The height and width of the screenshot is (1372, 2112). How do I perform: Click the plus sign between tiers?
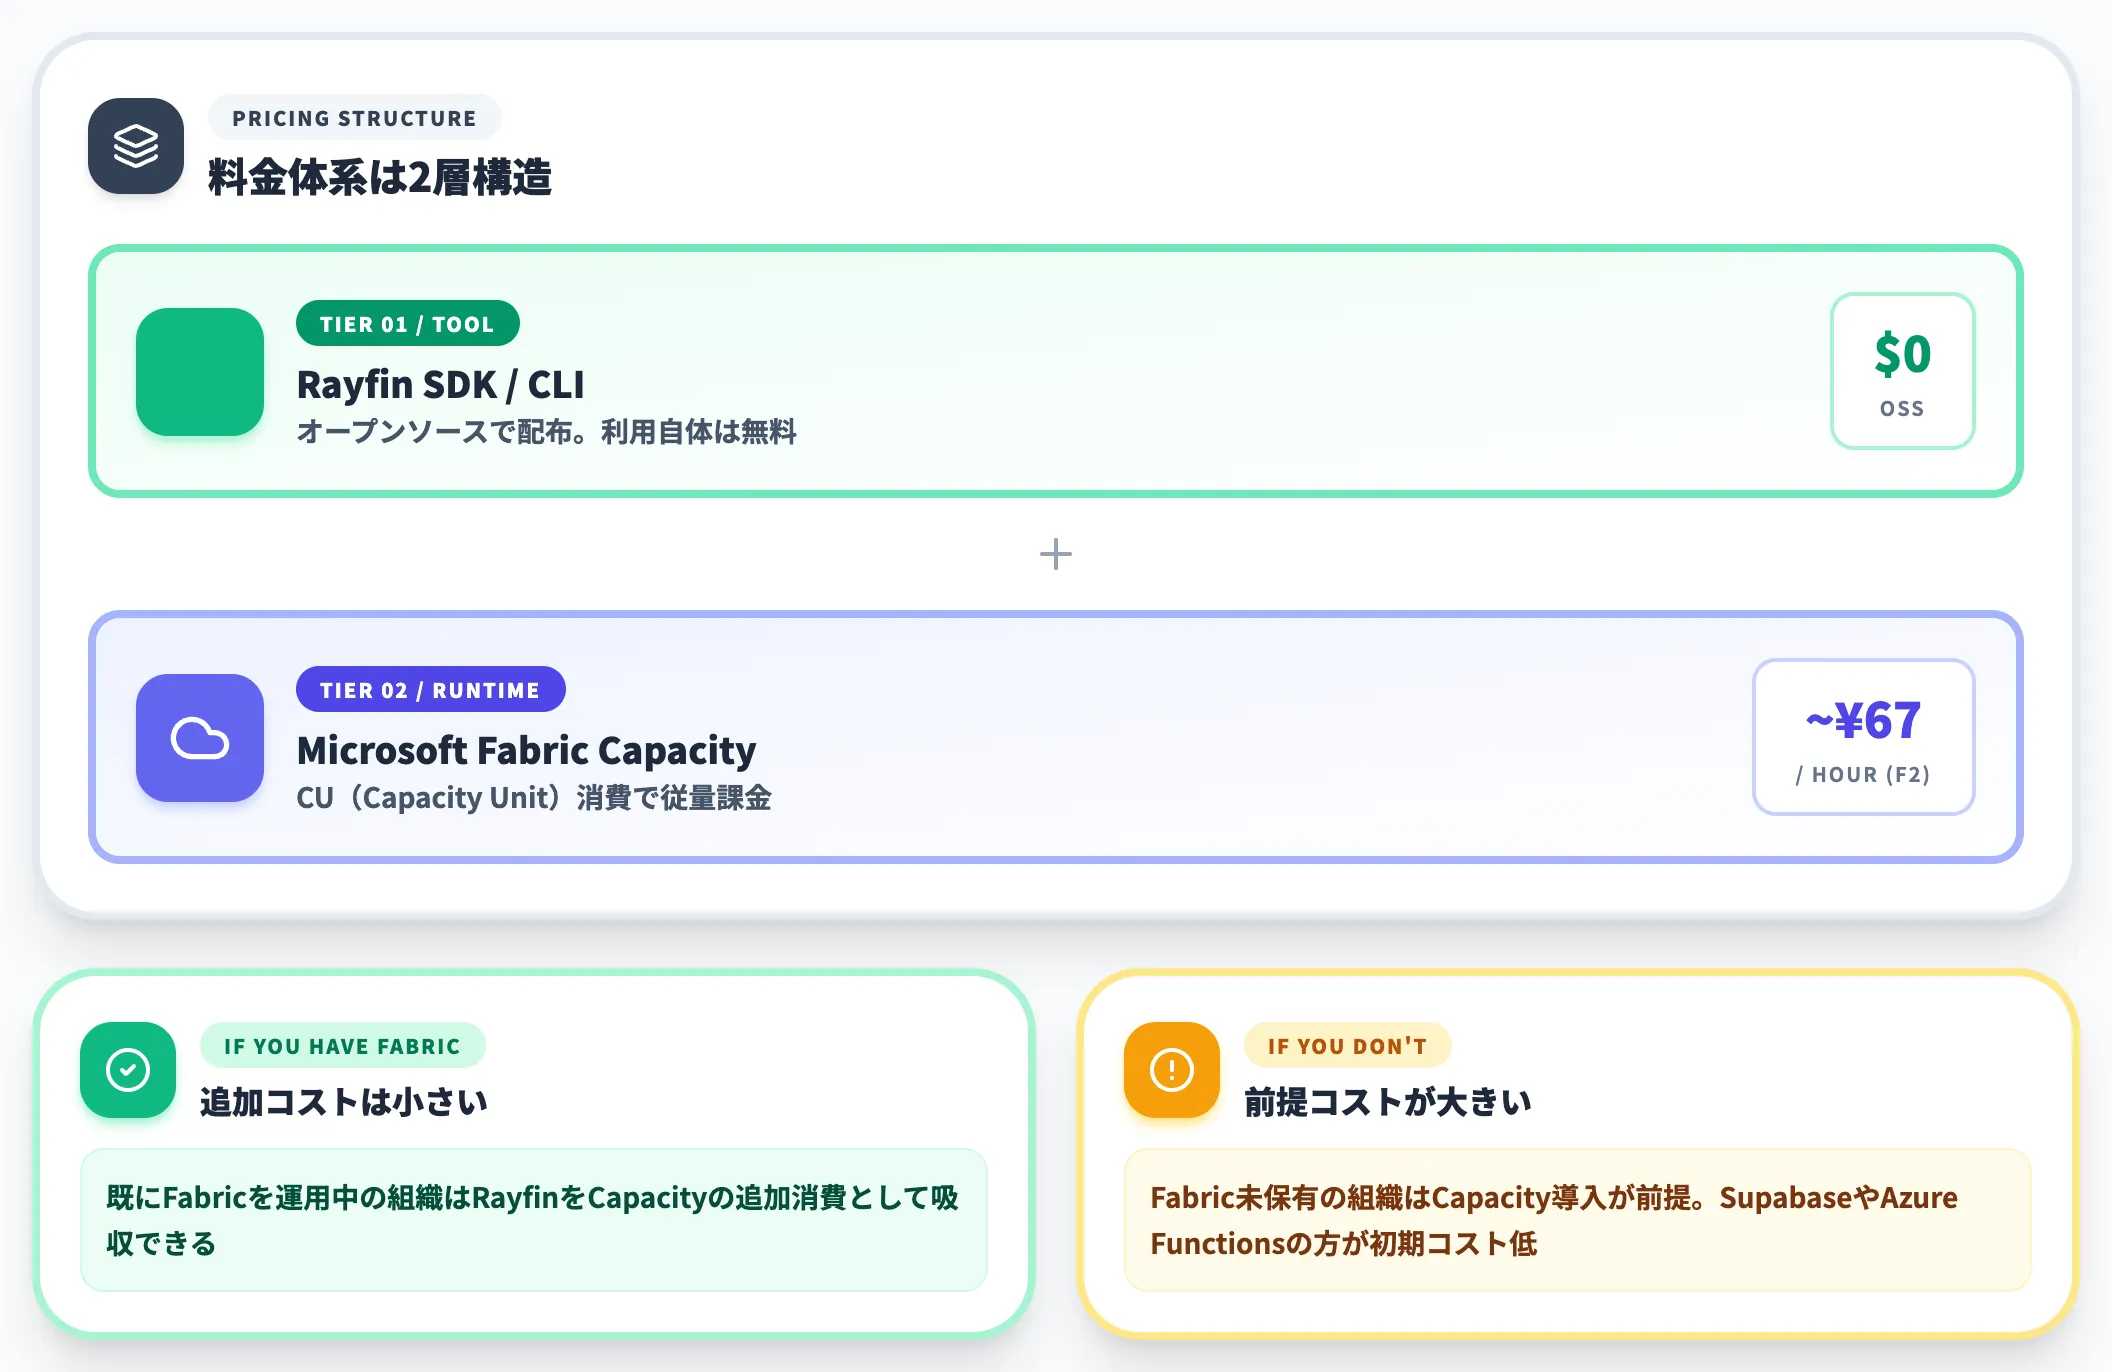[x=1056, y=554]
